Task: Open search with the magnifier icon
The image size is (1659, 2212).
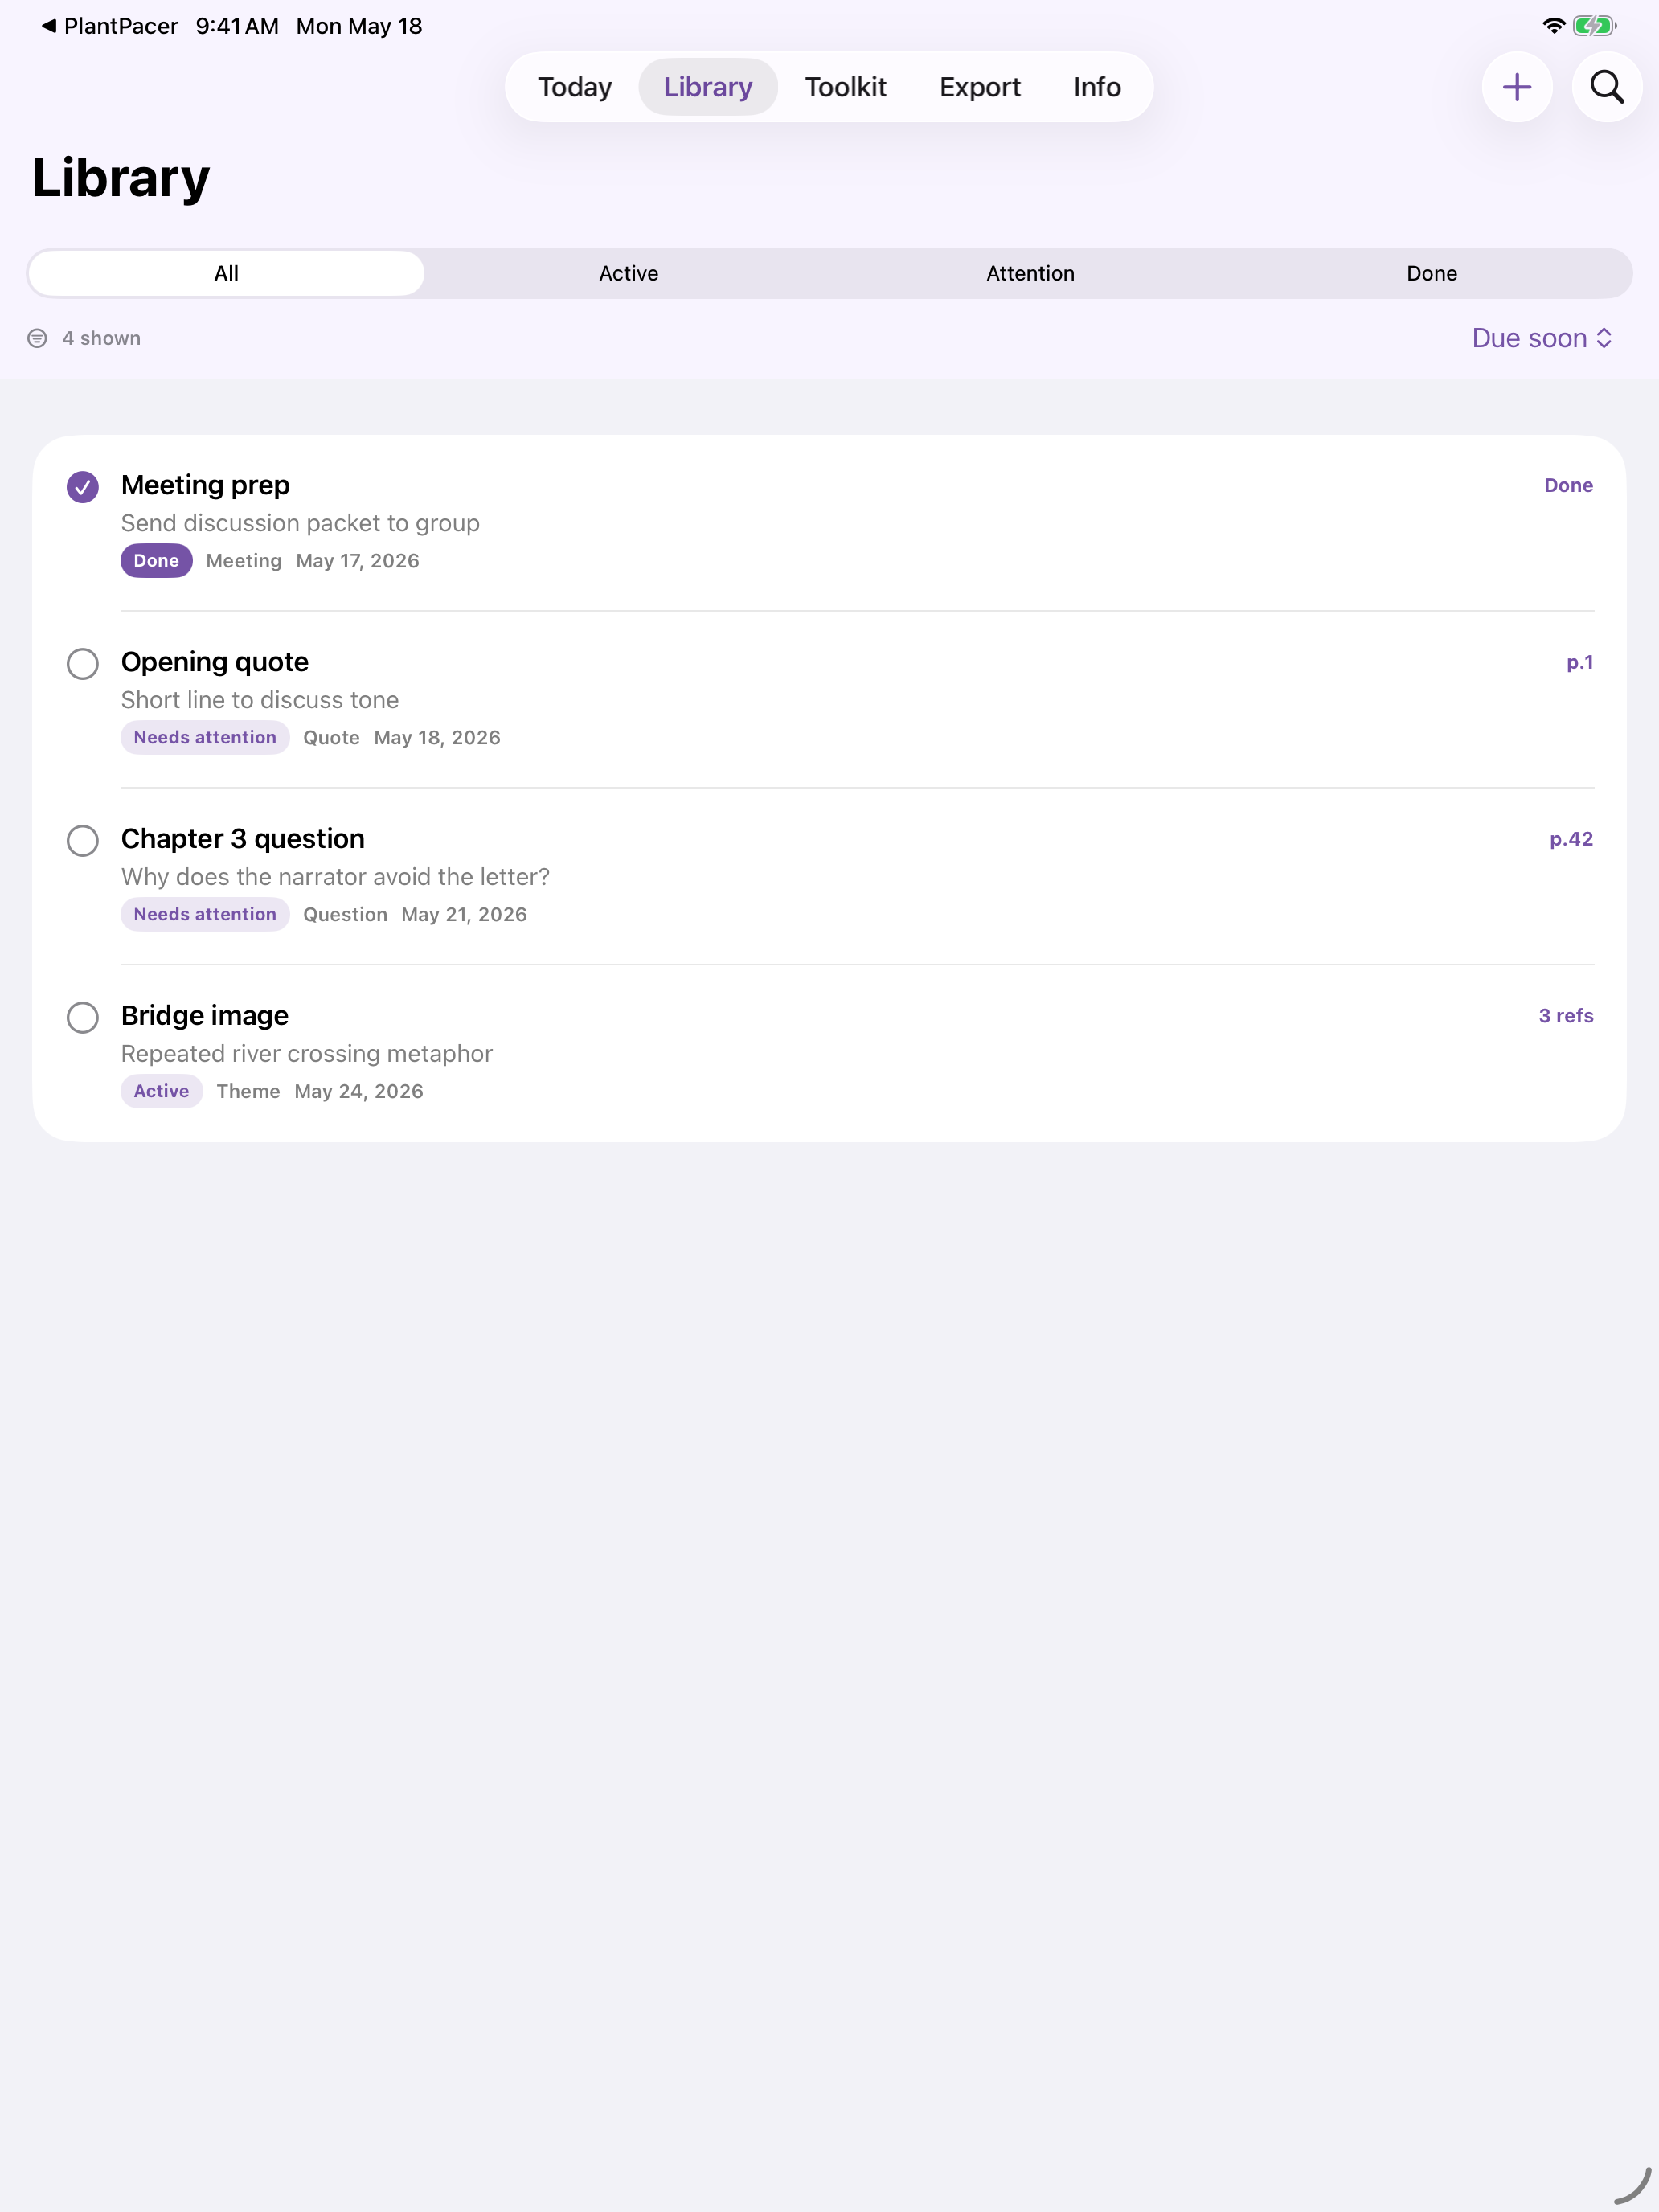Action: 1606,87
